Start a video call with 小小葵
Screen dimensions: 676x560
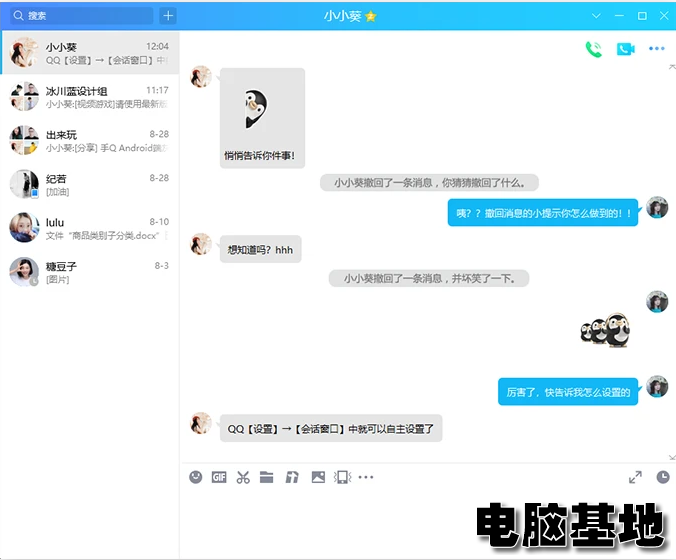(x=626, y=49)
